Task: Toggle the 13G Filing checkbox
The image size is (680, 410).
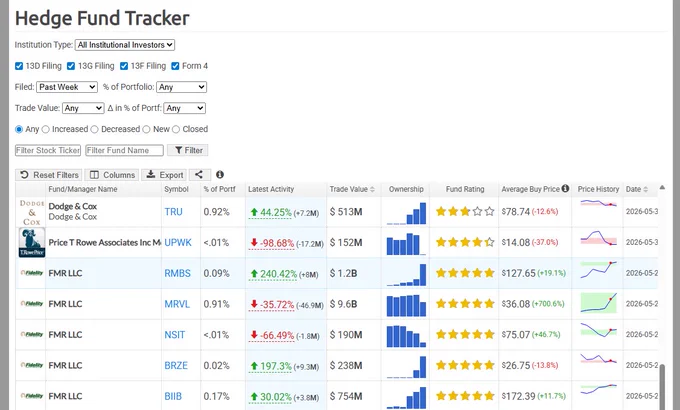Action: point(71,66)
